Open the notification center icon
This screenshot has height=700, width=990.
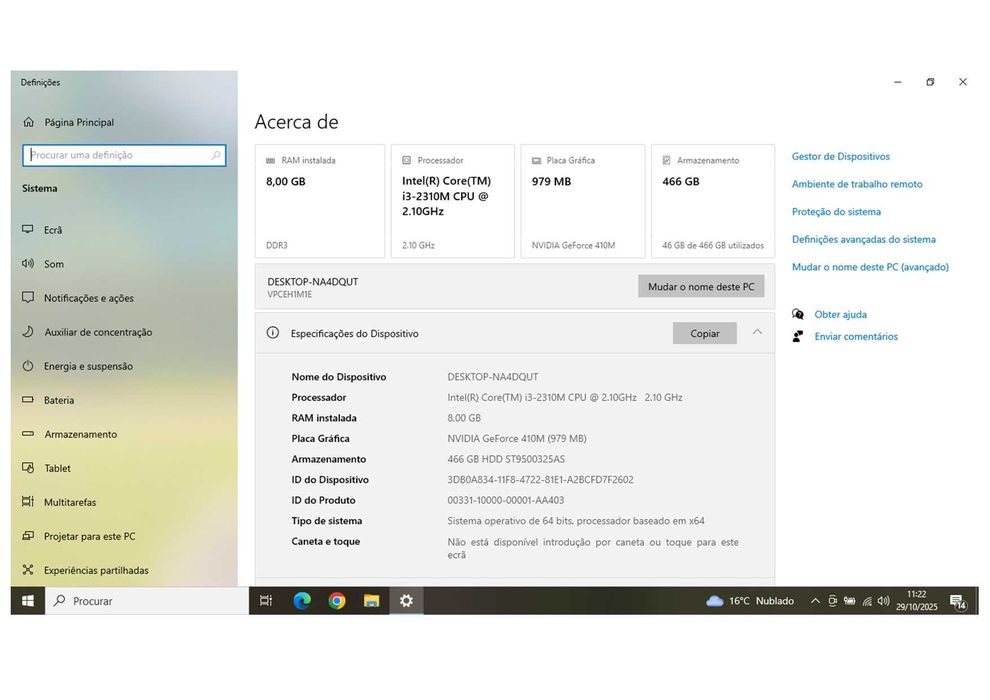click(x=958, y=602)
